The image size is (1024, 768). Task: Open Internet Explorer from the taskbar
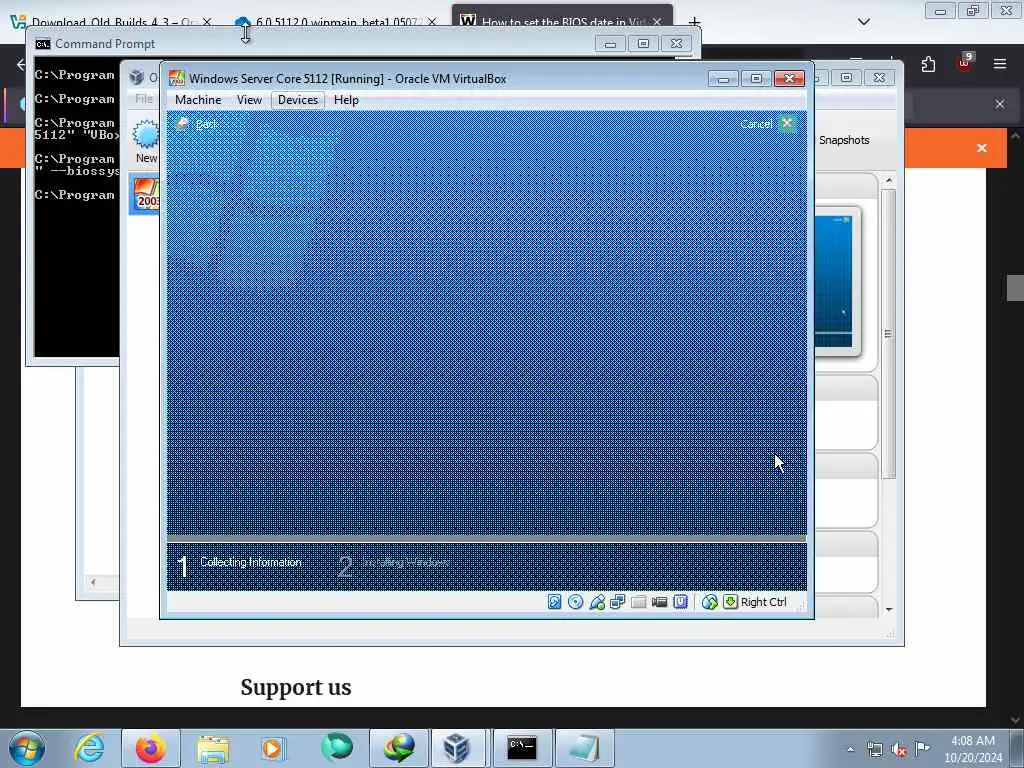89,748
